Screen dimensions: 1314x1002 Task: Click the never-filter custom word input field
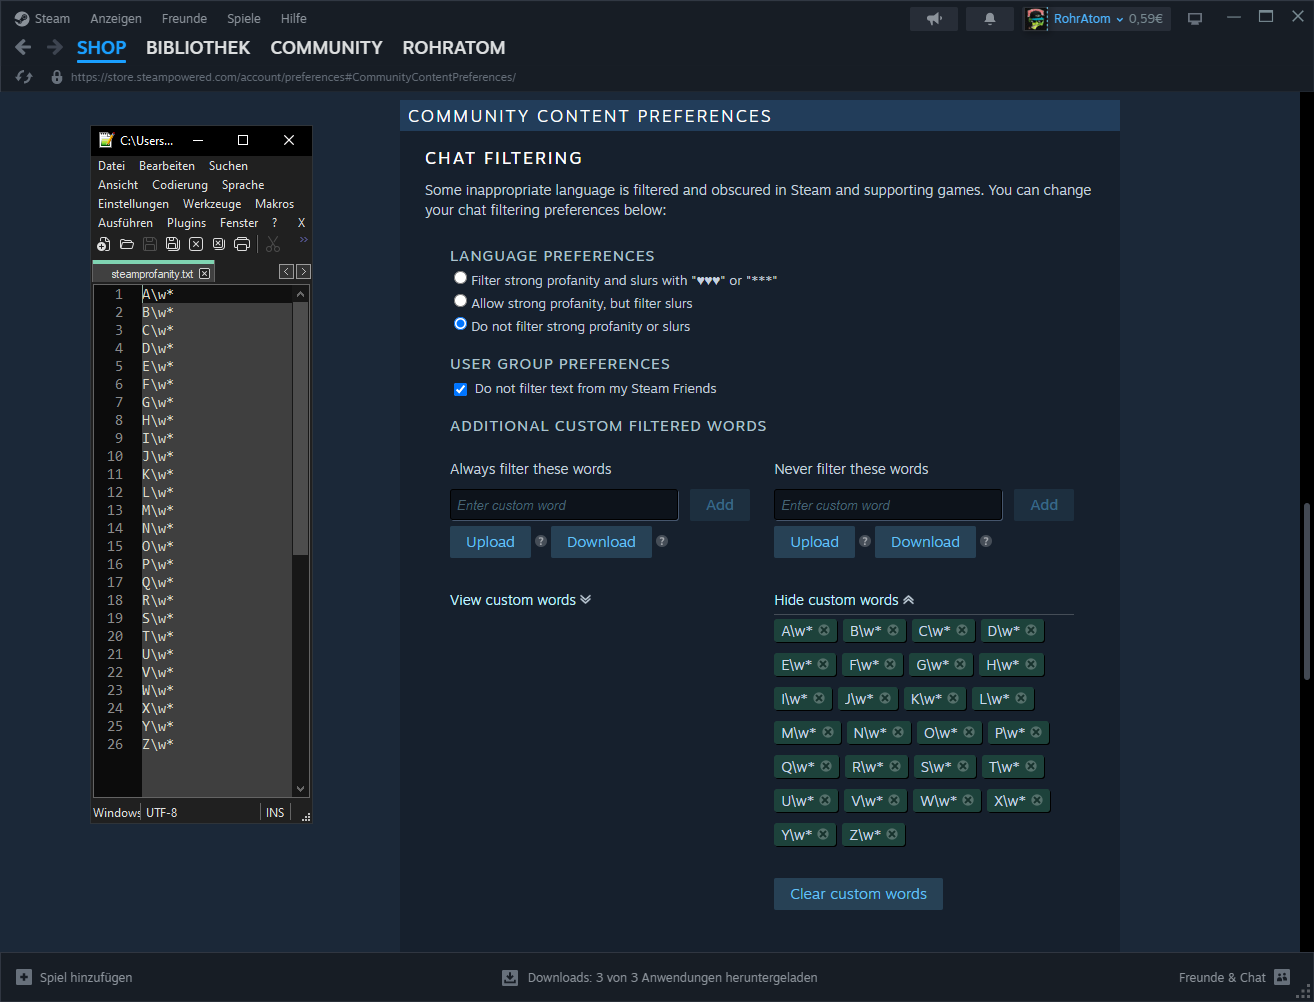[x=888, y=505]
